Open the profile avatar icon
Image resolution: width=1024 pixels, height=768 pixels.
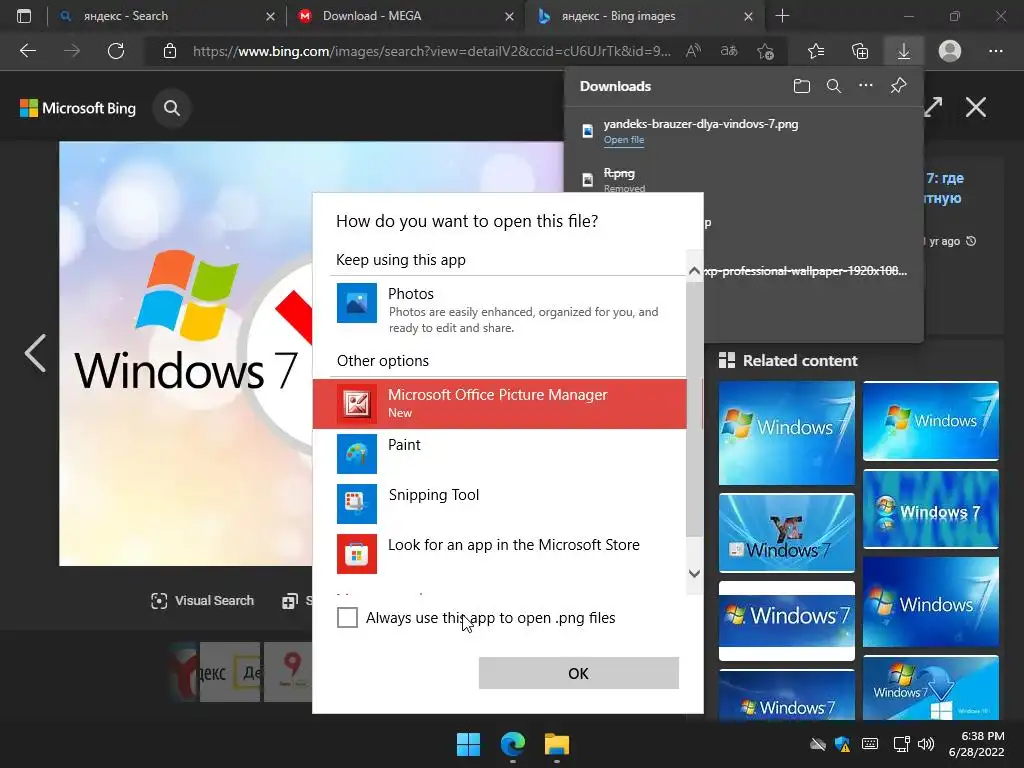950,51
